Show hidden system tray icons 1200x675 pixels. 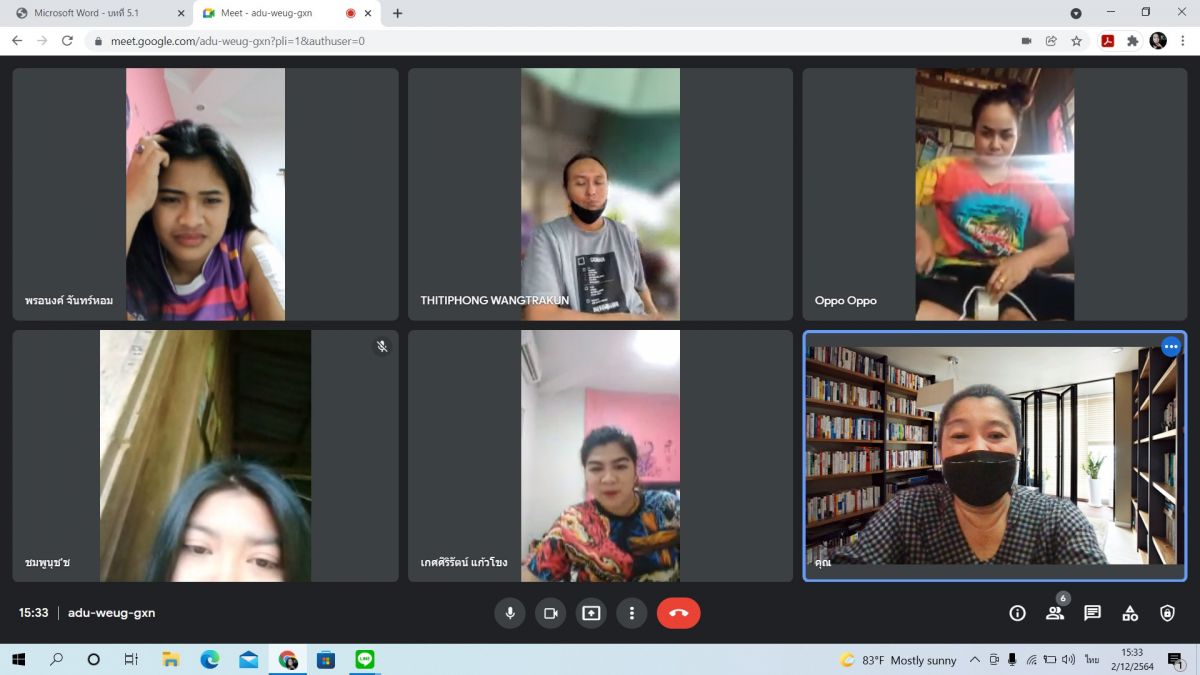coord(976,660)
